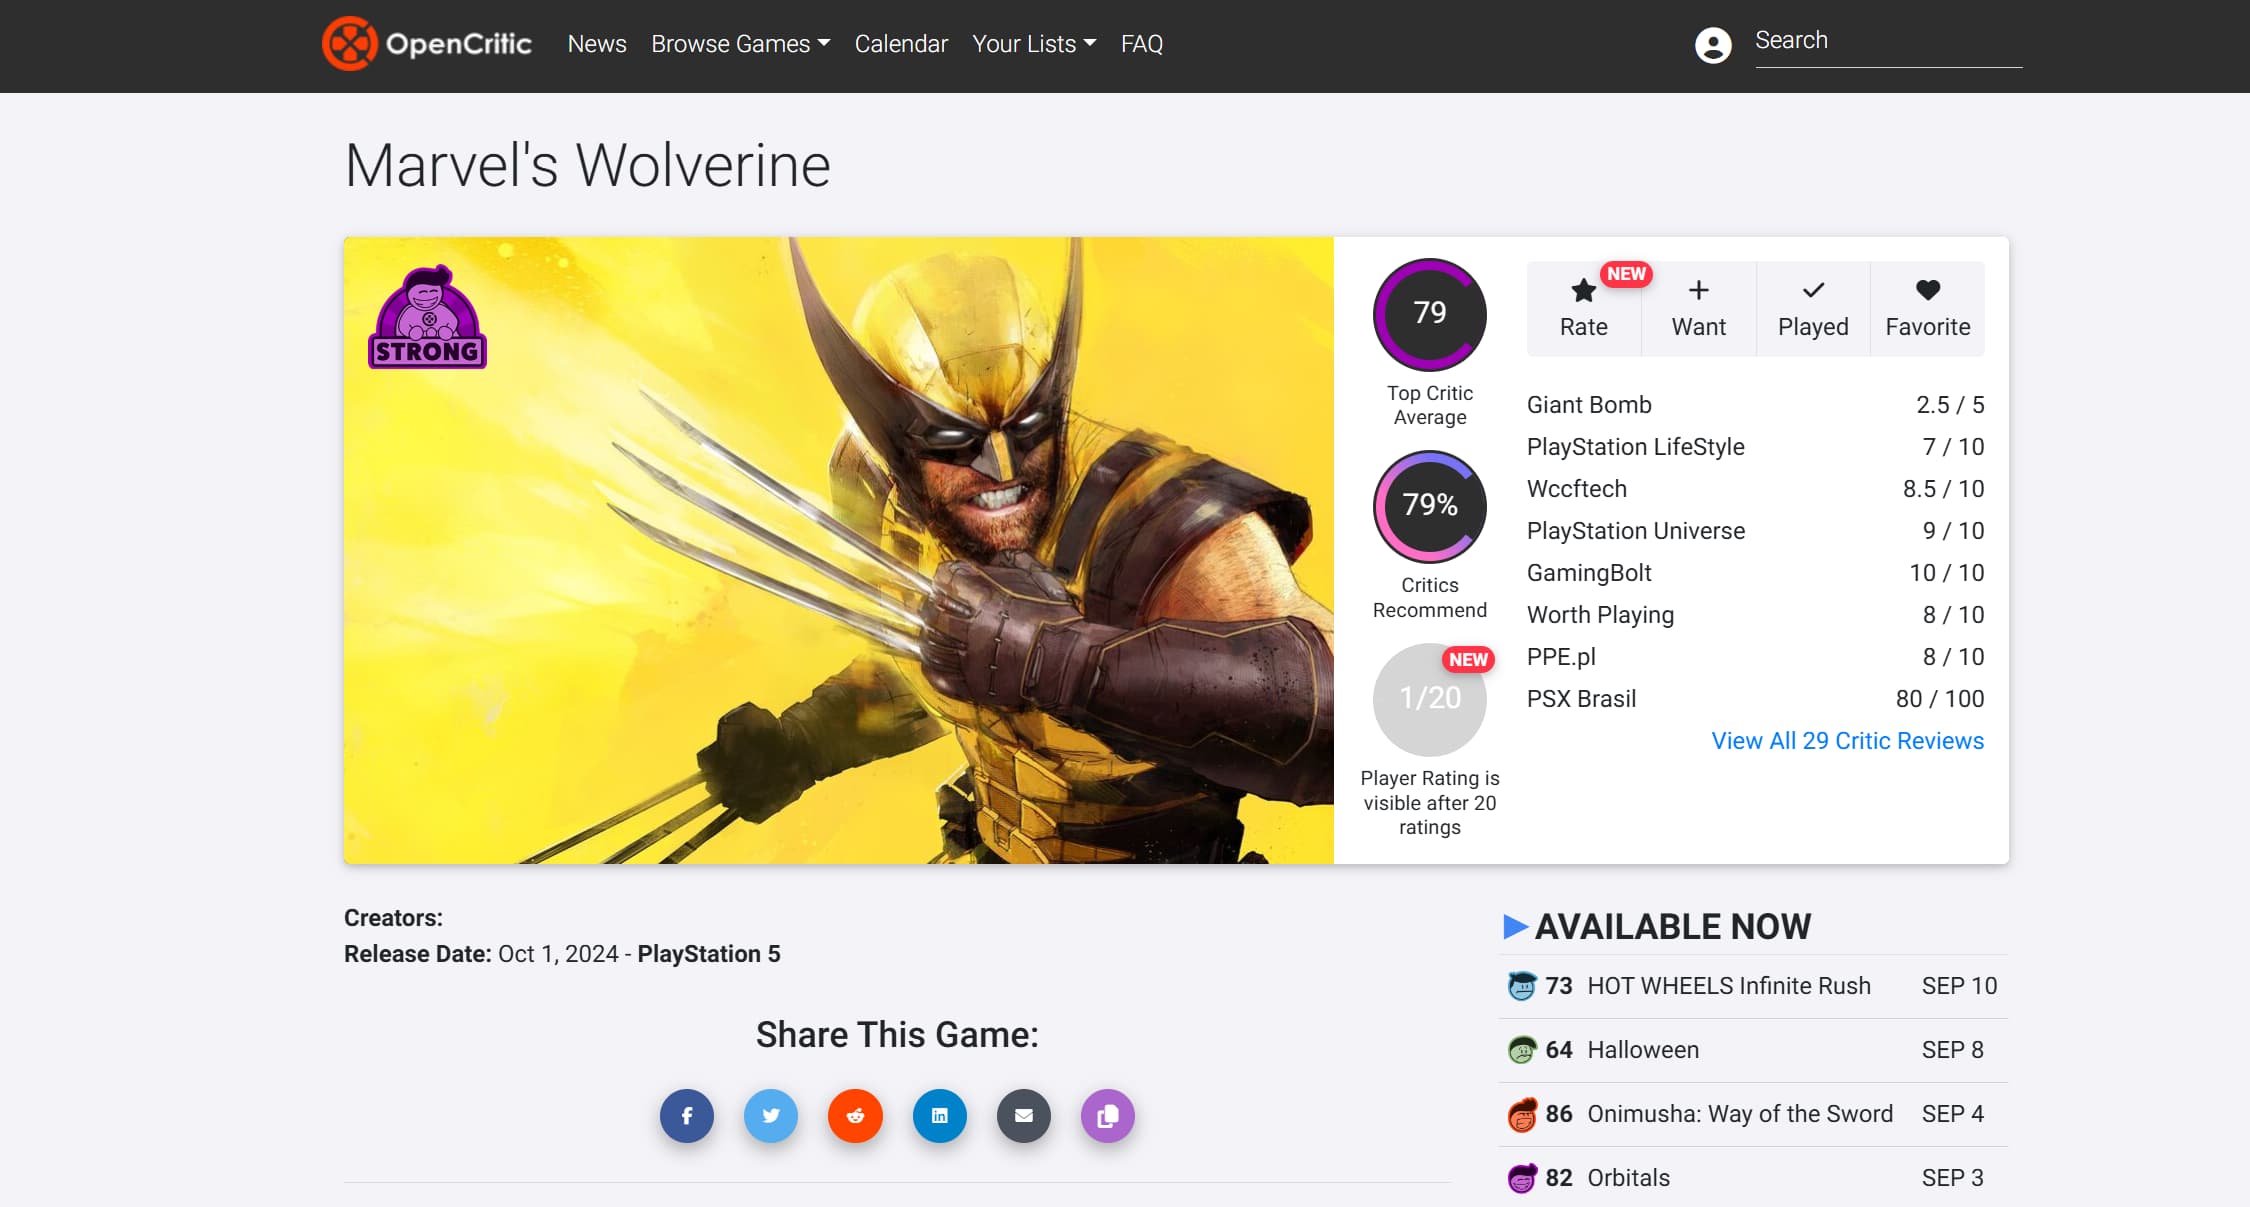Open the Wccftech review

point(1577,489)
